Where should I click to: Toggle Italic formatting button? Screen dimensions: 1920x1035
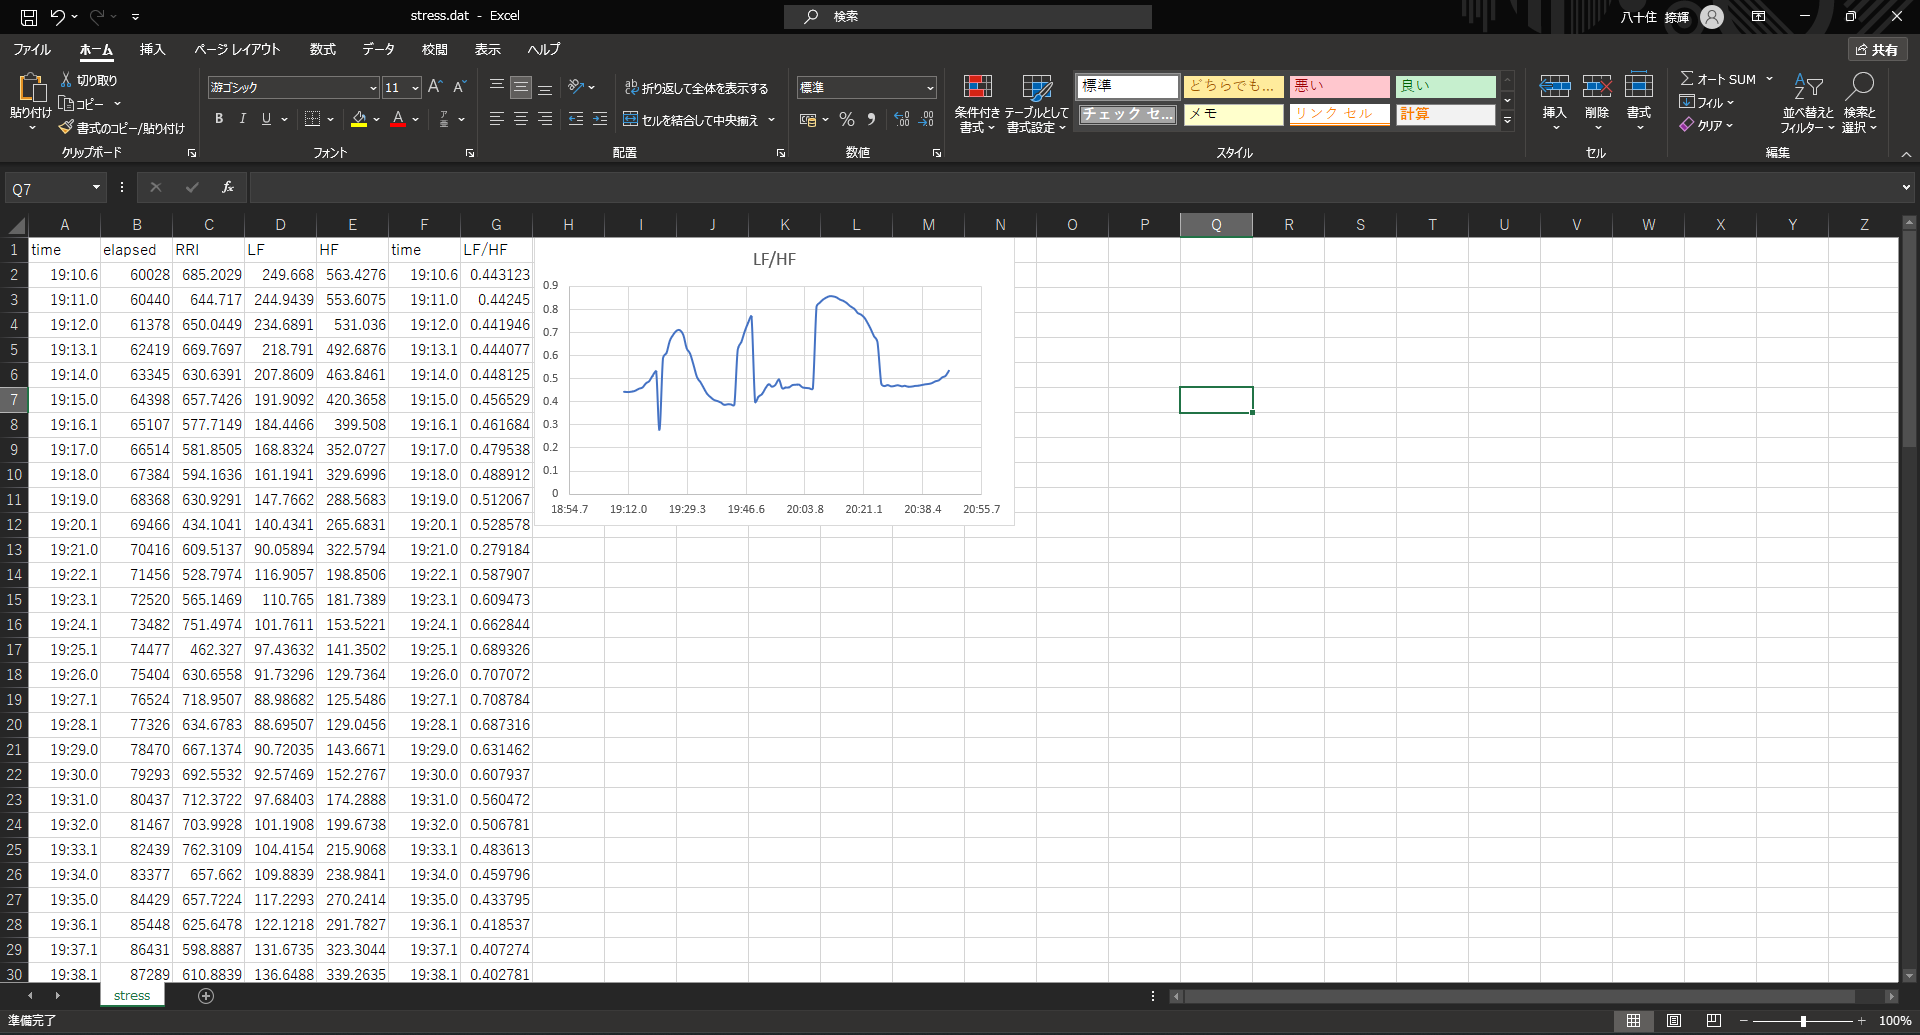pyautogui.click(x=243, y=119)
